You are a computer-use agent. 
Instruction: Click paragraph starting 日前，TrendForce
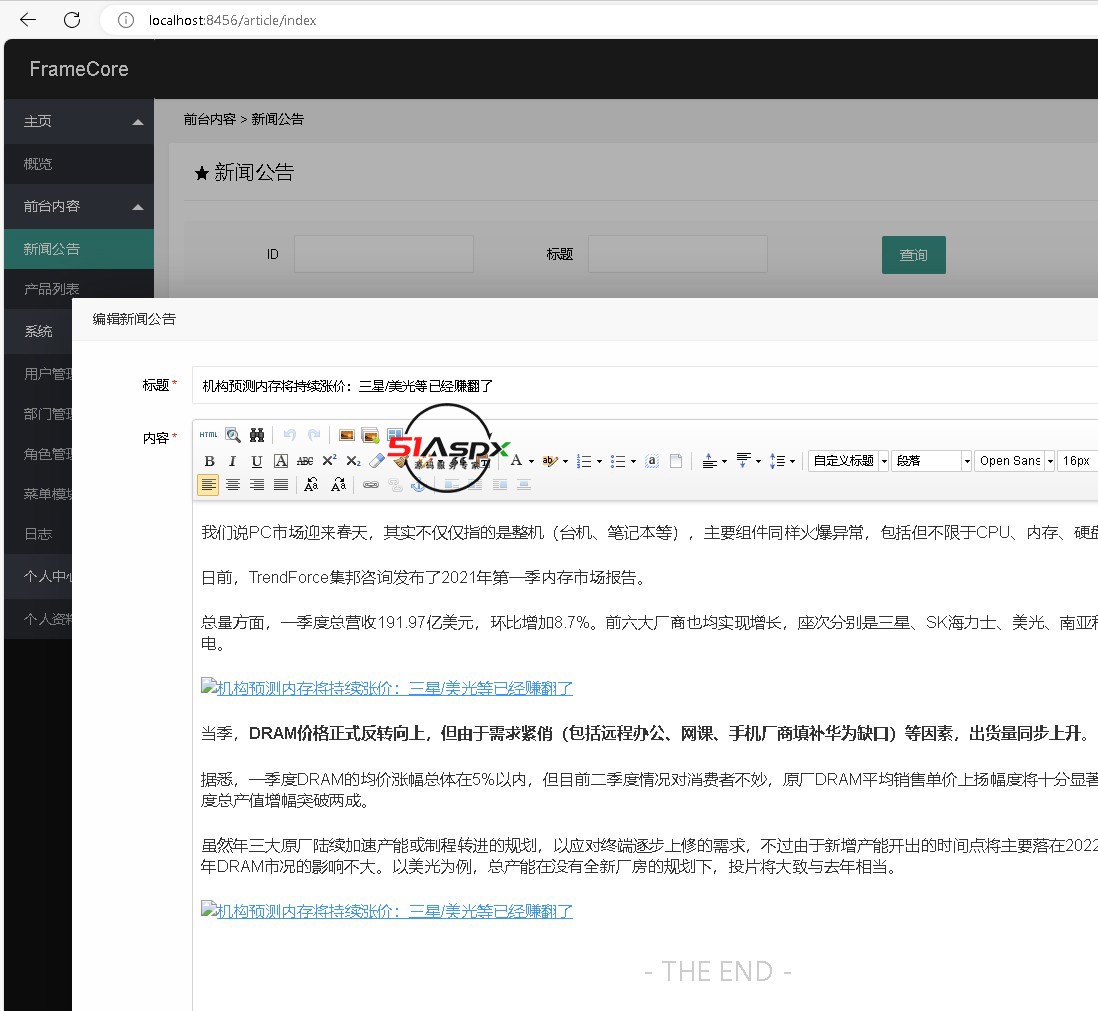423,578
